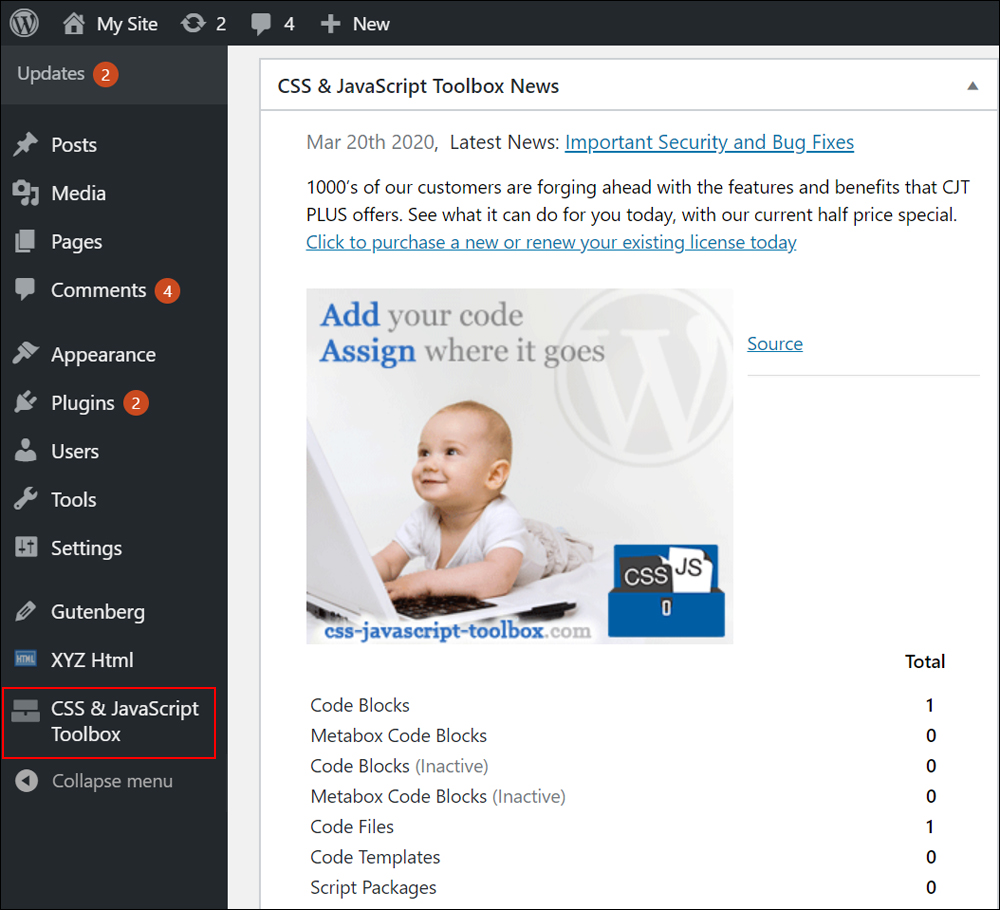Click the Code Blocks row label
Viewport: 1000px width, 910px height.
click(x=360, y=705)
